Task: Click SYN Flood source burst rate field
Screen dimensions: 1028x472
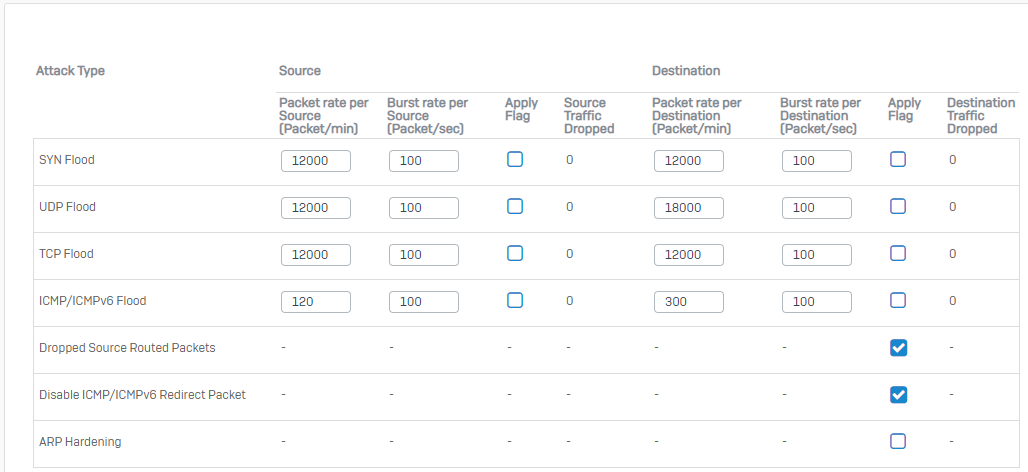Action: (x=423, y=161)
